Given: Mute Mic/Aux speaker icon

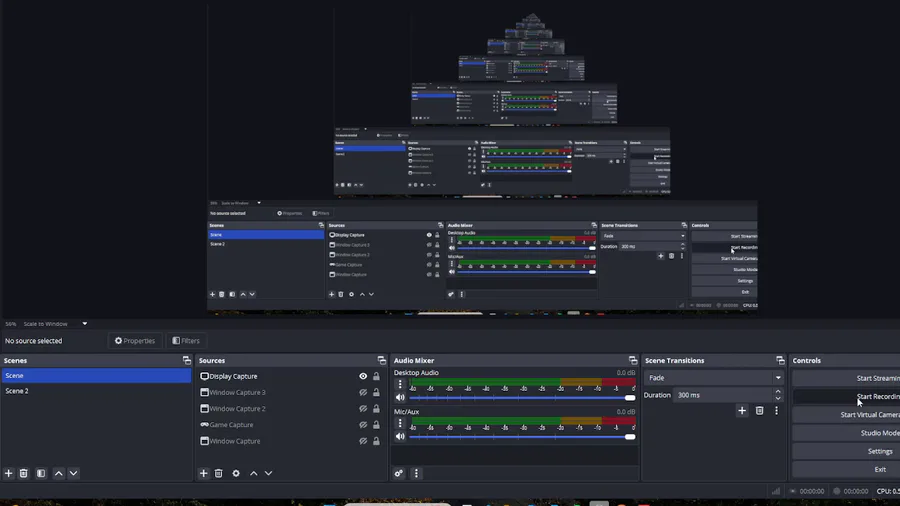Looking at the screenshot, I should point(400,437).
